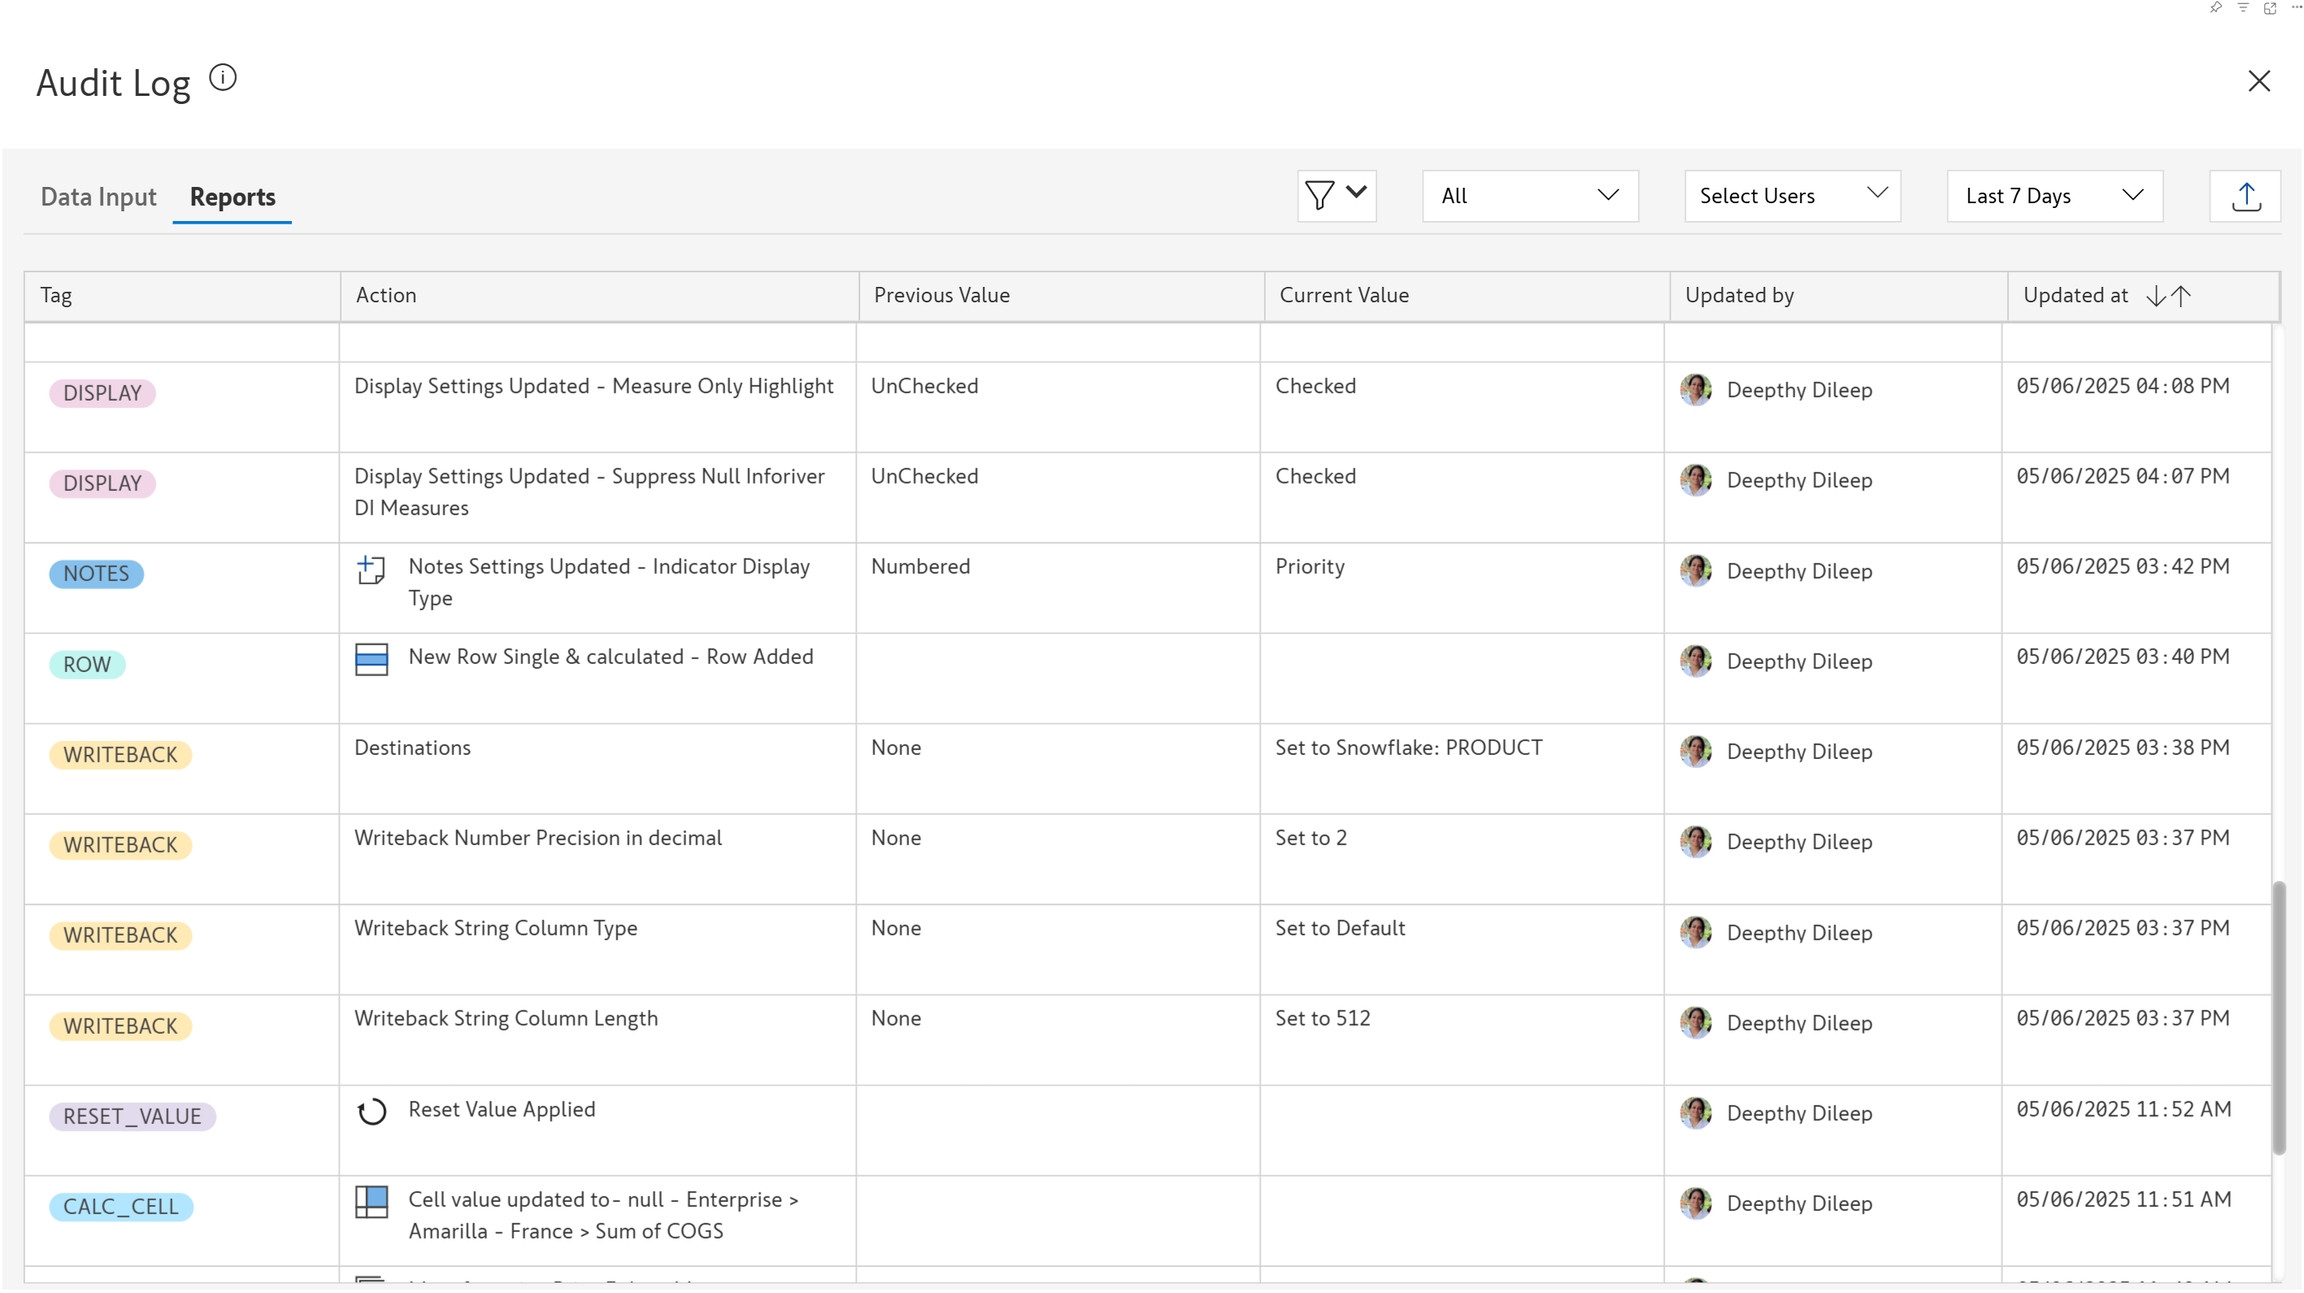Viewport: 2304px width, 1293px height.
Task: Click Deepthy Dileep avatar in ROW entry
Action: (1696, 661)
